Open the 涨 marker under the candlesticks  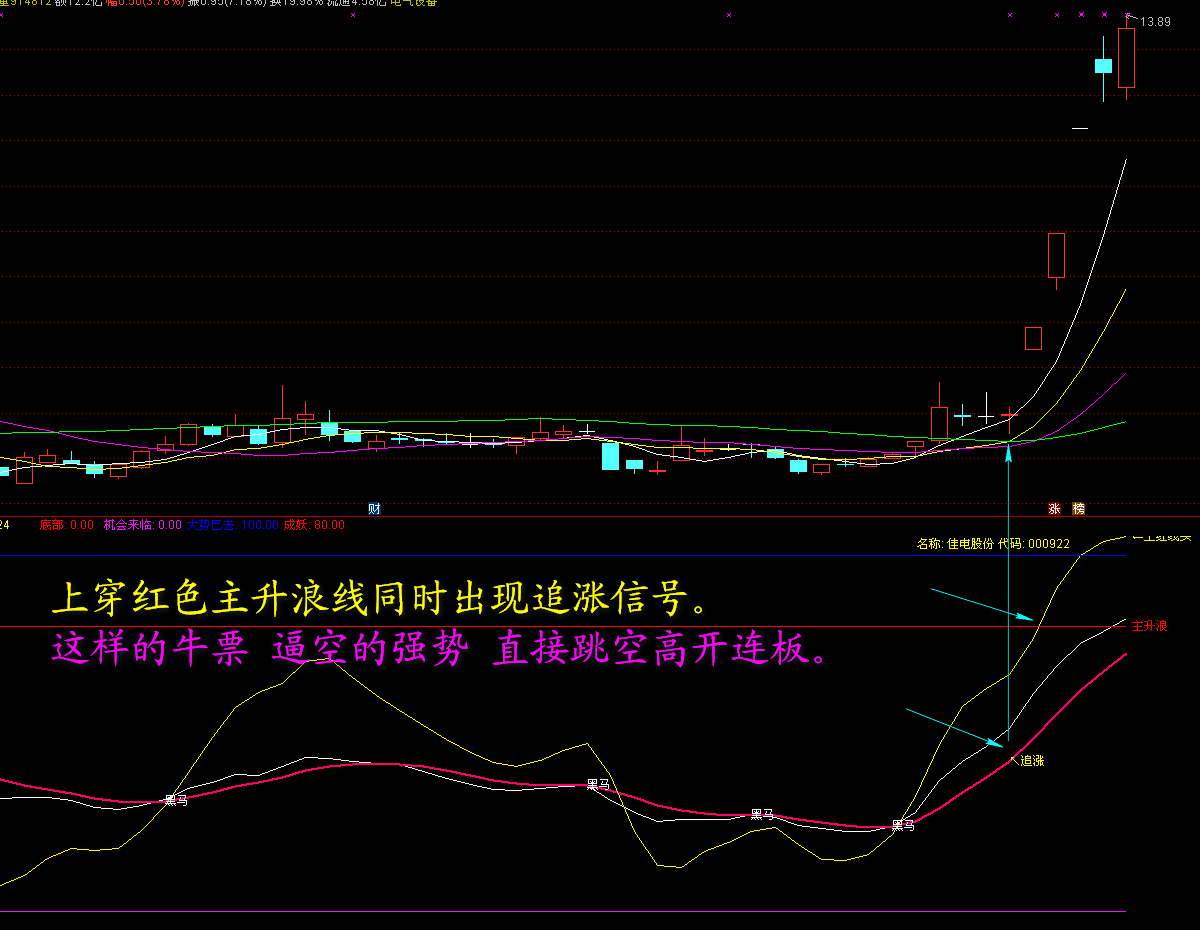(x=1054, y=508)
